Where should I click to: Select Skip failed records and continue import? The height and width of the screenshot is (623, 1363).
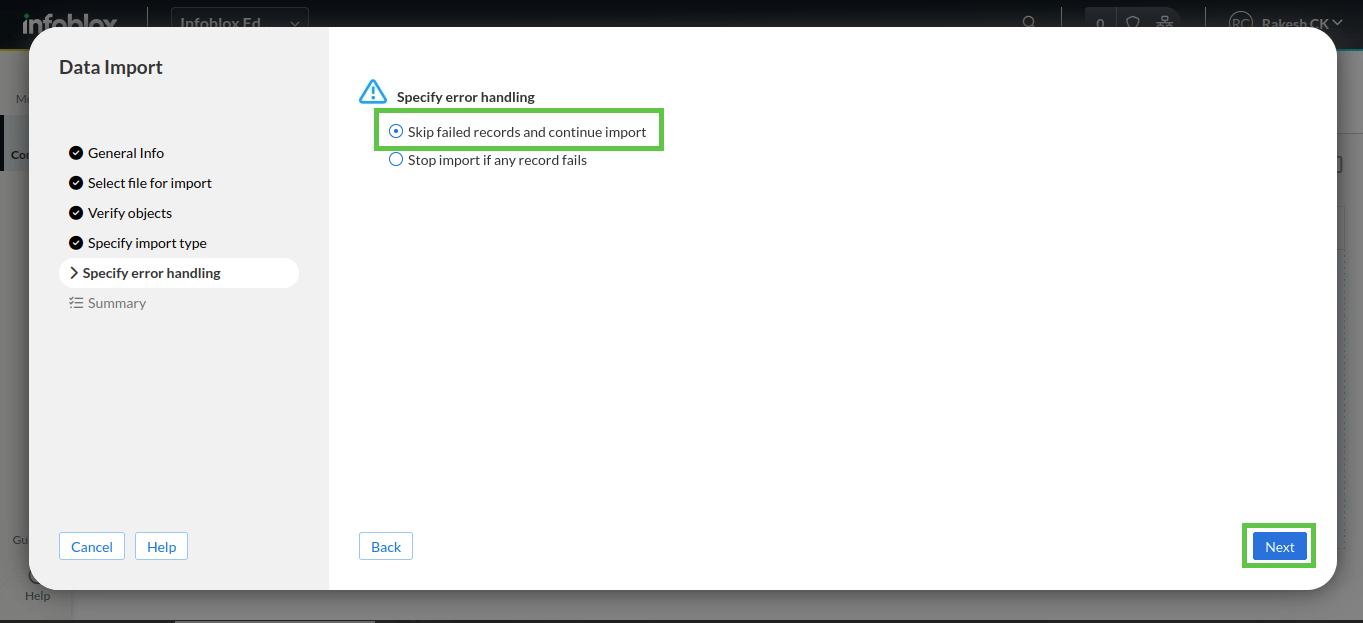point(396,132)
